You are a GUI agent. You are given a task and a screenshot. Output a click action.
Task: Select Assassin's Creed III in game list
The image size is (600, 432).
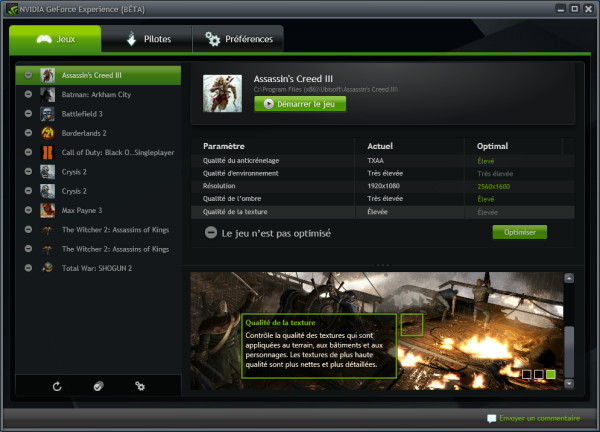[98, 75]
